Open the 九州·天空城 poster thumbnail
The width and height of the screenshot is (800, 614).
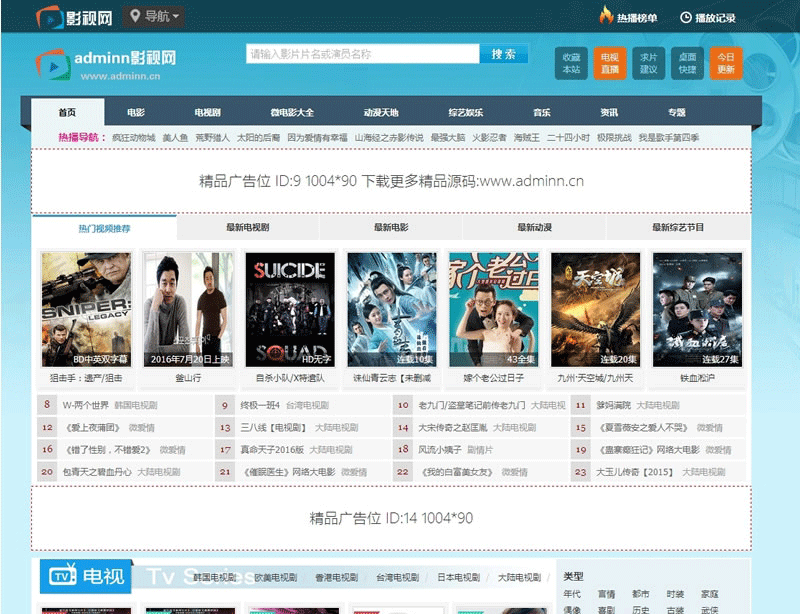(x=595, y=310)
